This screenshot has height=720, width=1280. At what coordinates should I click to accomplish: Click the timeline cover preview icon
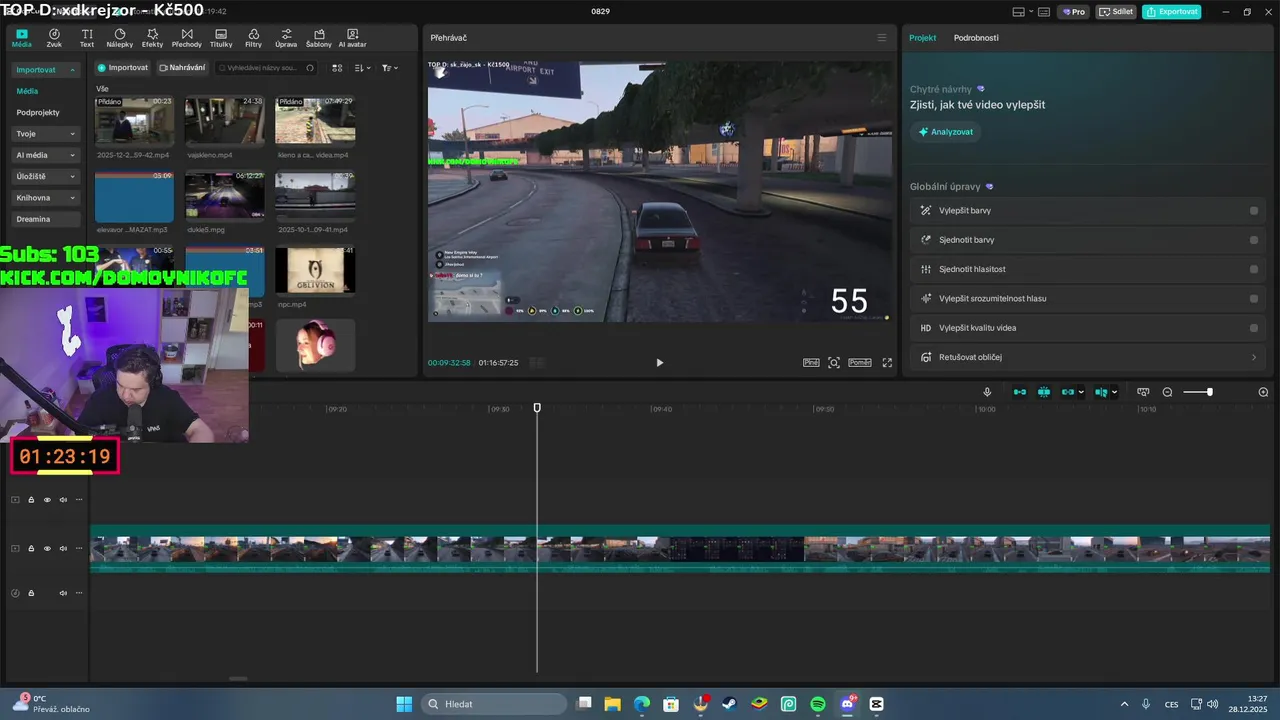pyautogui.click(x=1143, y=392)
